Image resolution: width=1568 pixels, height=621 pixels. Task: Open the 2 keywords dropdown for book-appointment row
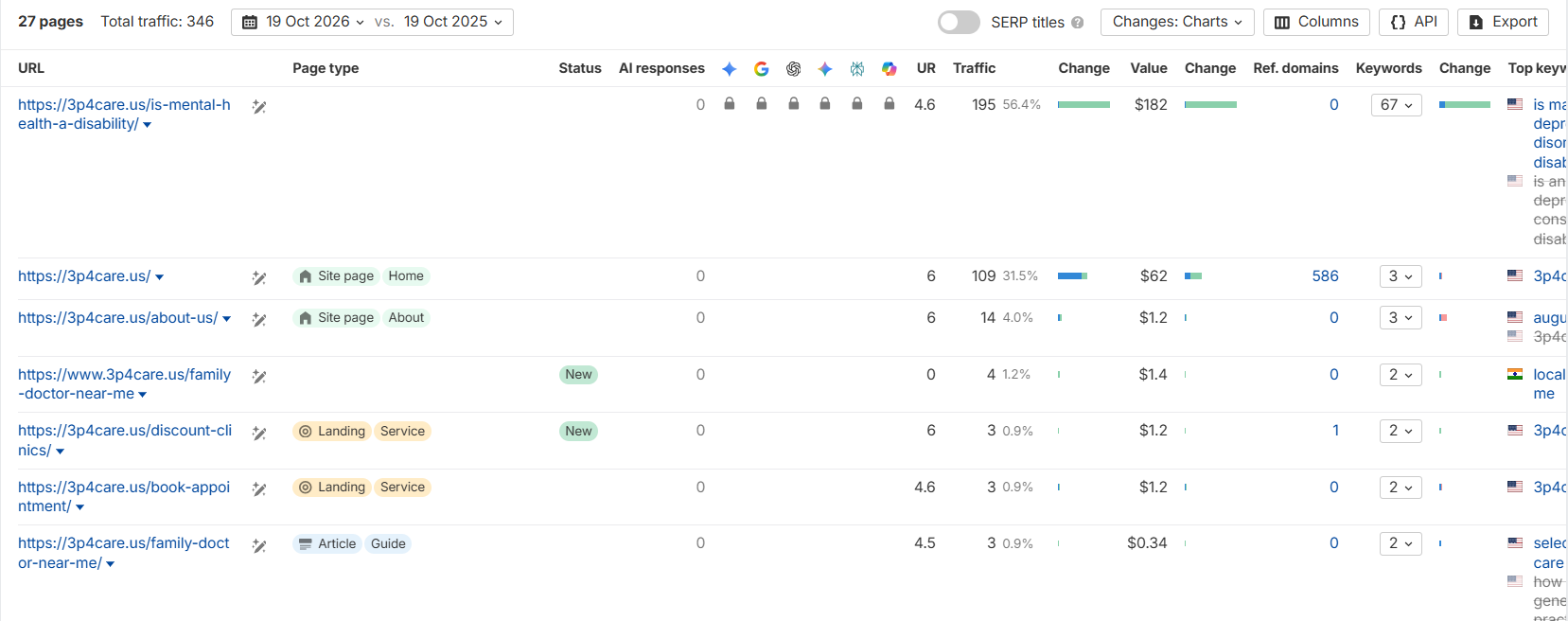(x=1400, y=487)
